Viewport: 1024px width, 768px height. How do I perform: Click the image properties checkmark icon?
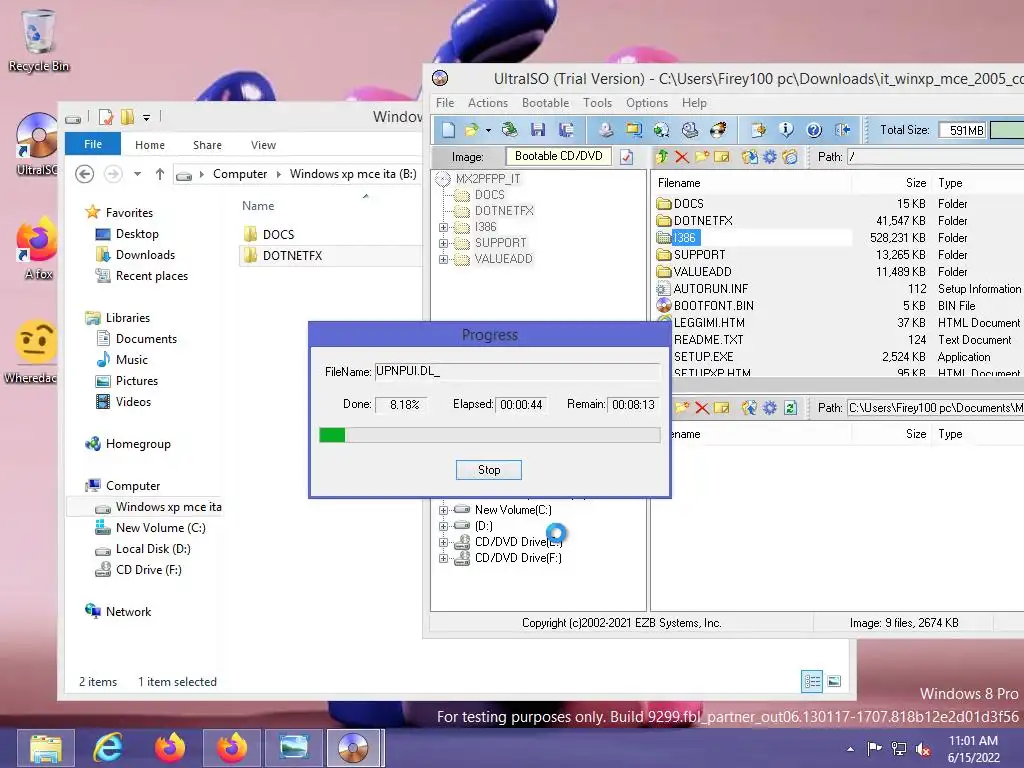(x=626, y=157)
